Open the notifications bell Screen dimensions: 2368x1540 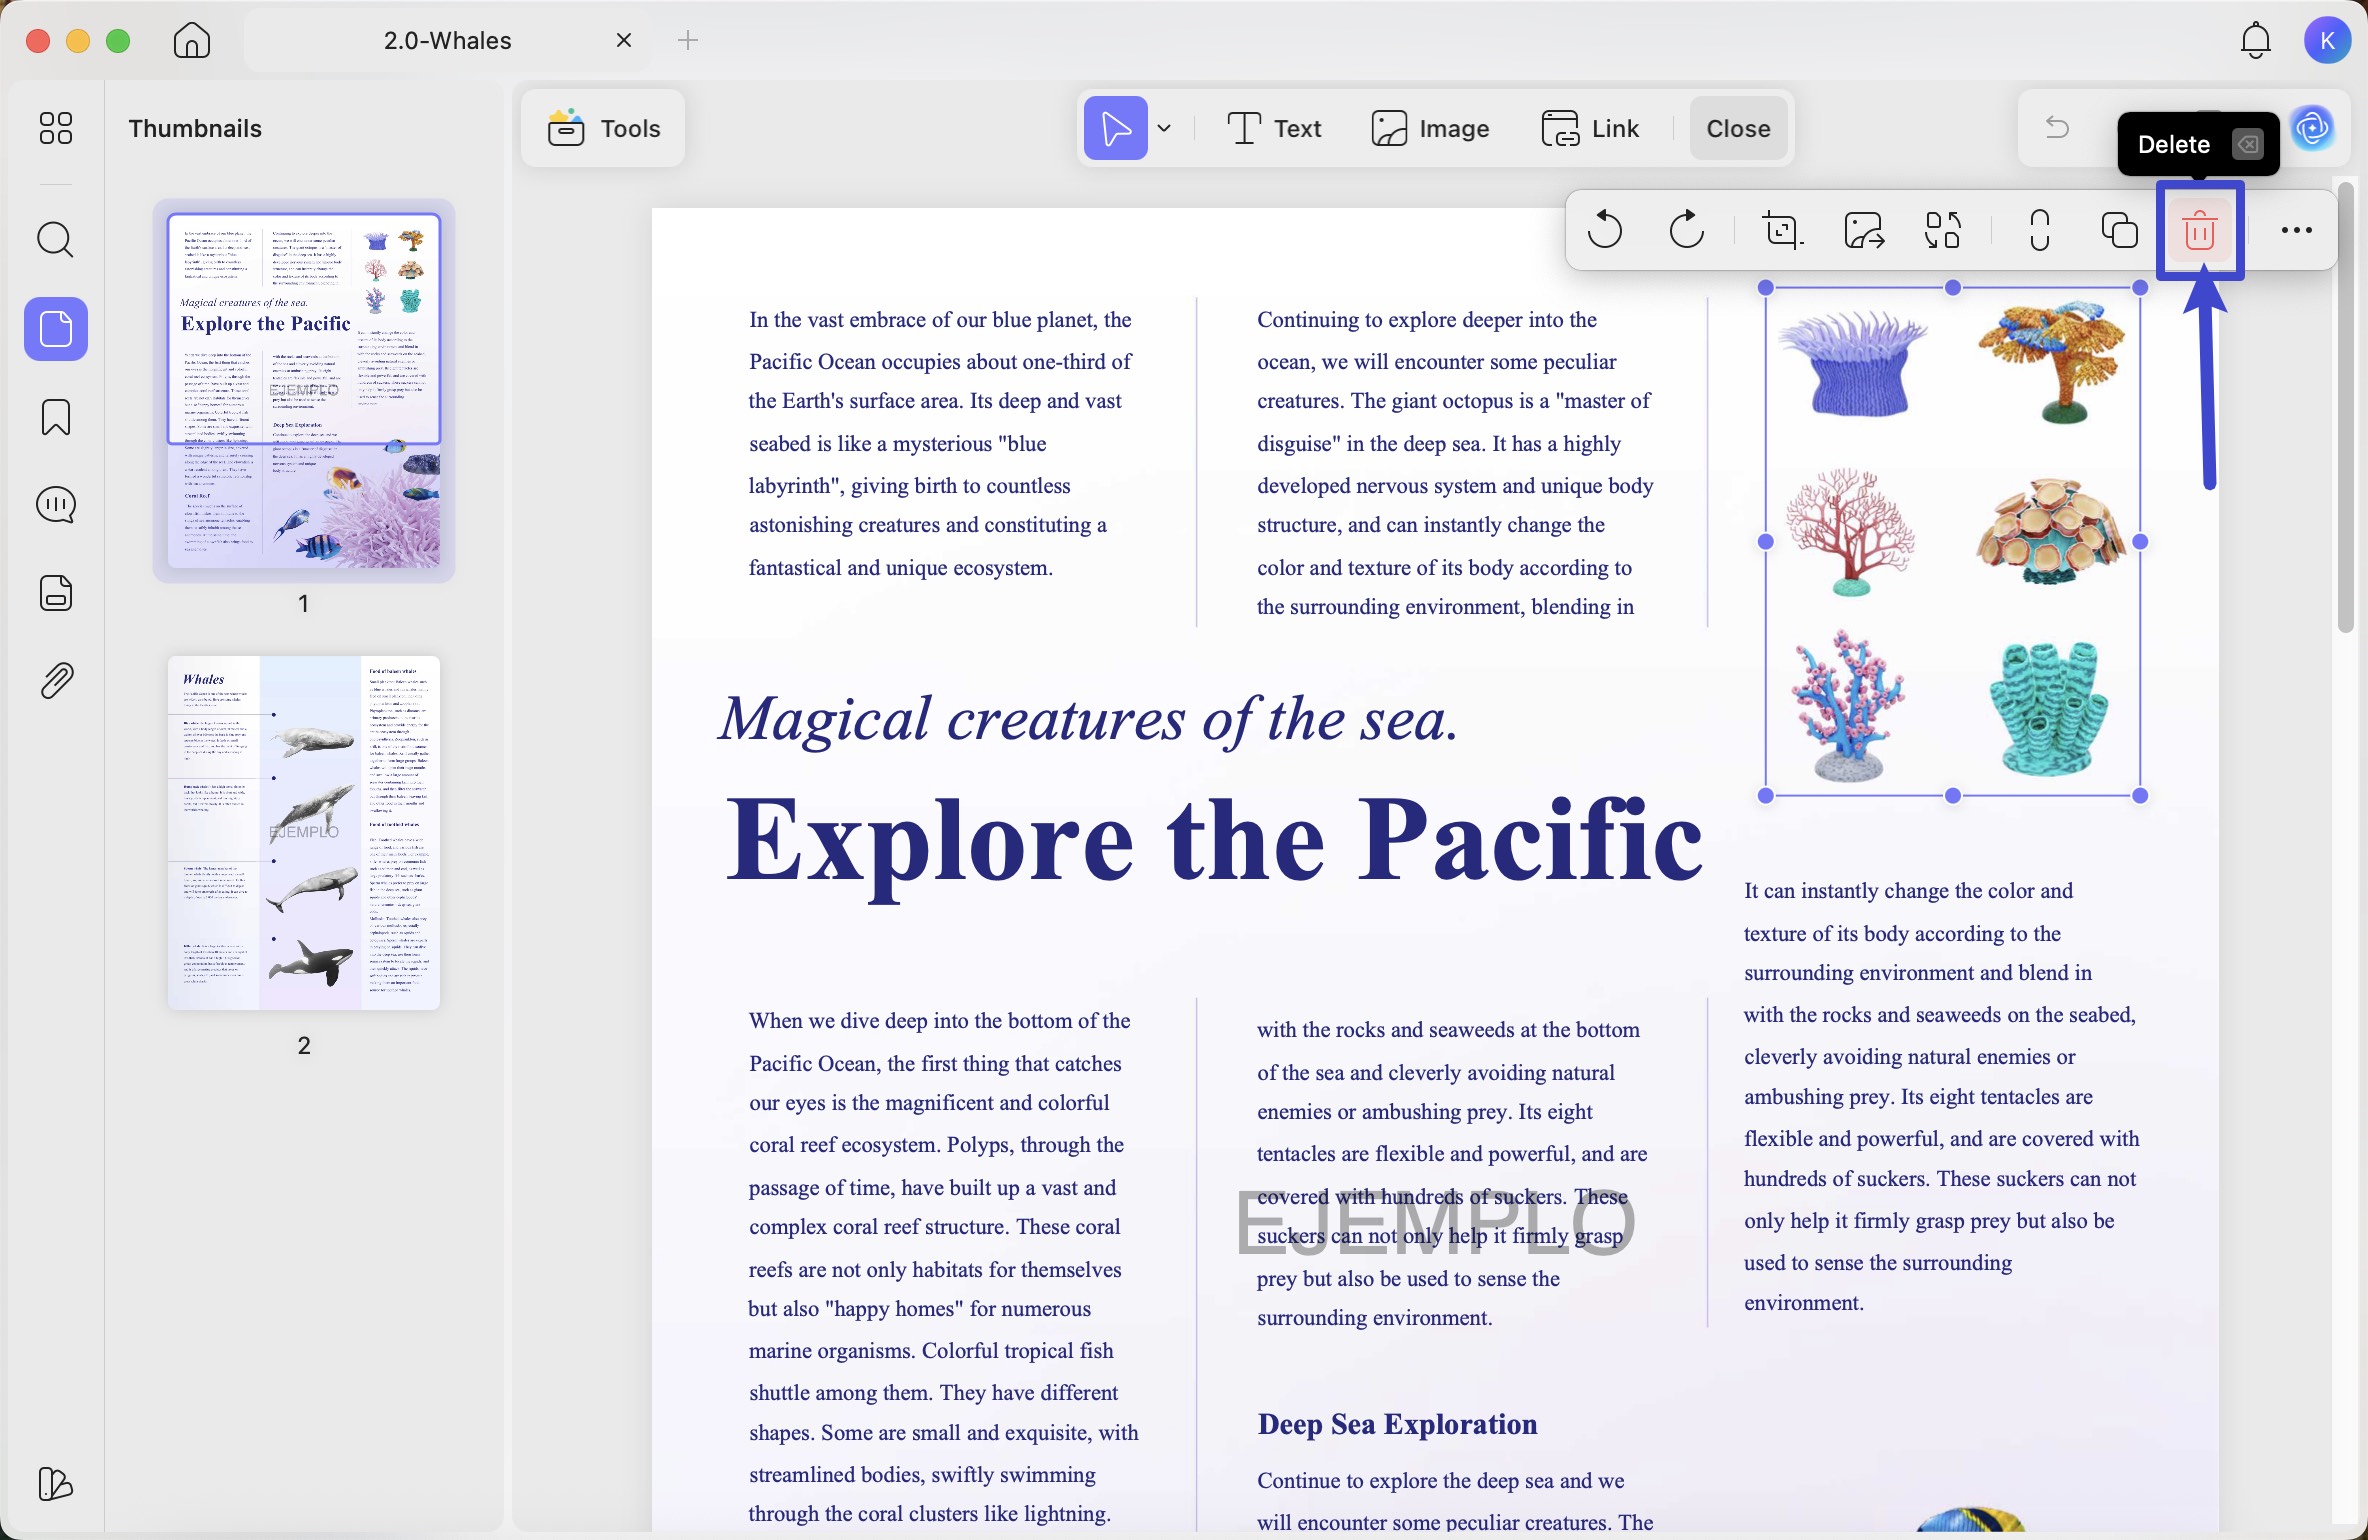tap(2256, 40)
